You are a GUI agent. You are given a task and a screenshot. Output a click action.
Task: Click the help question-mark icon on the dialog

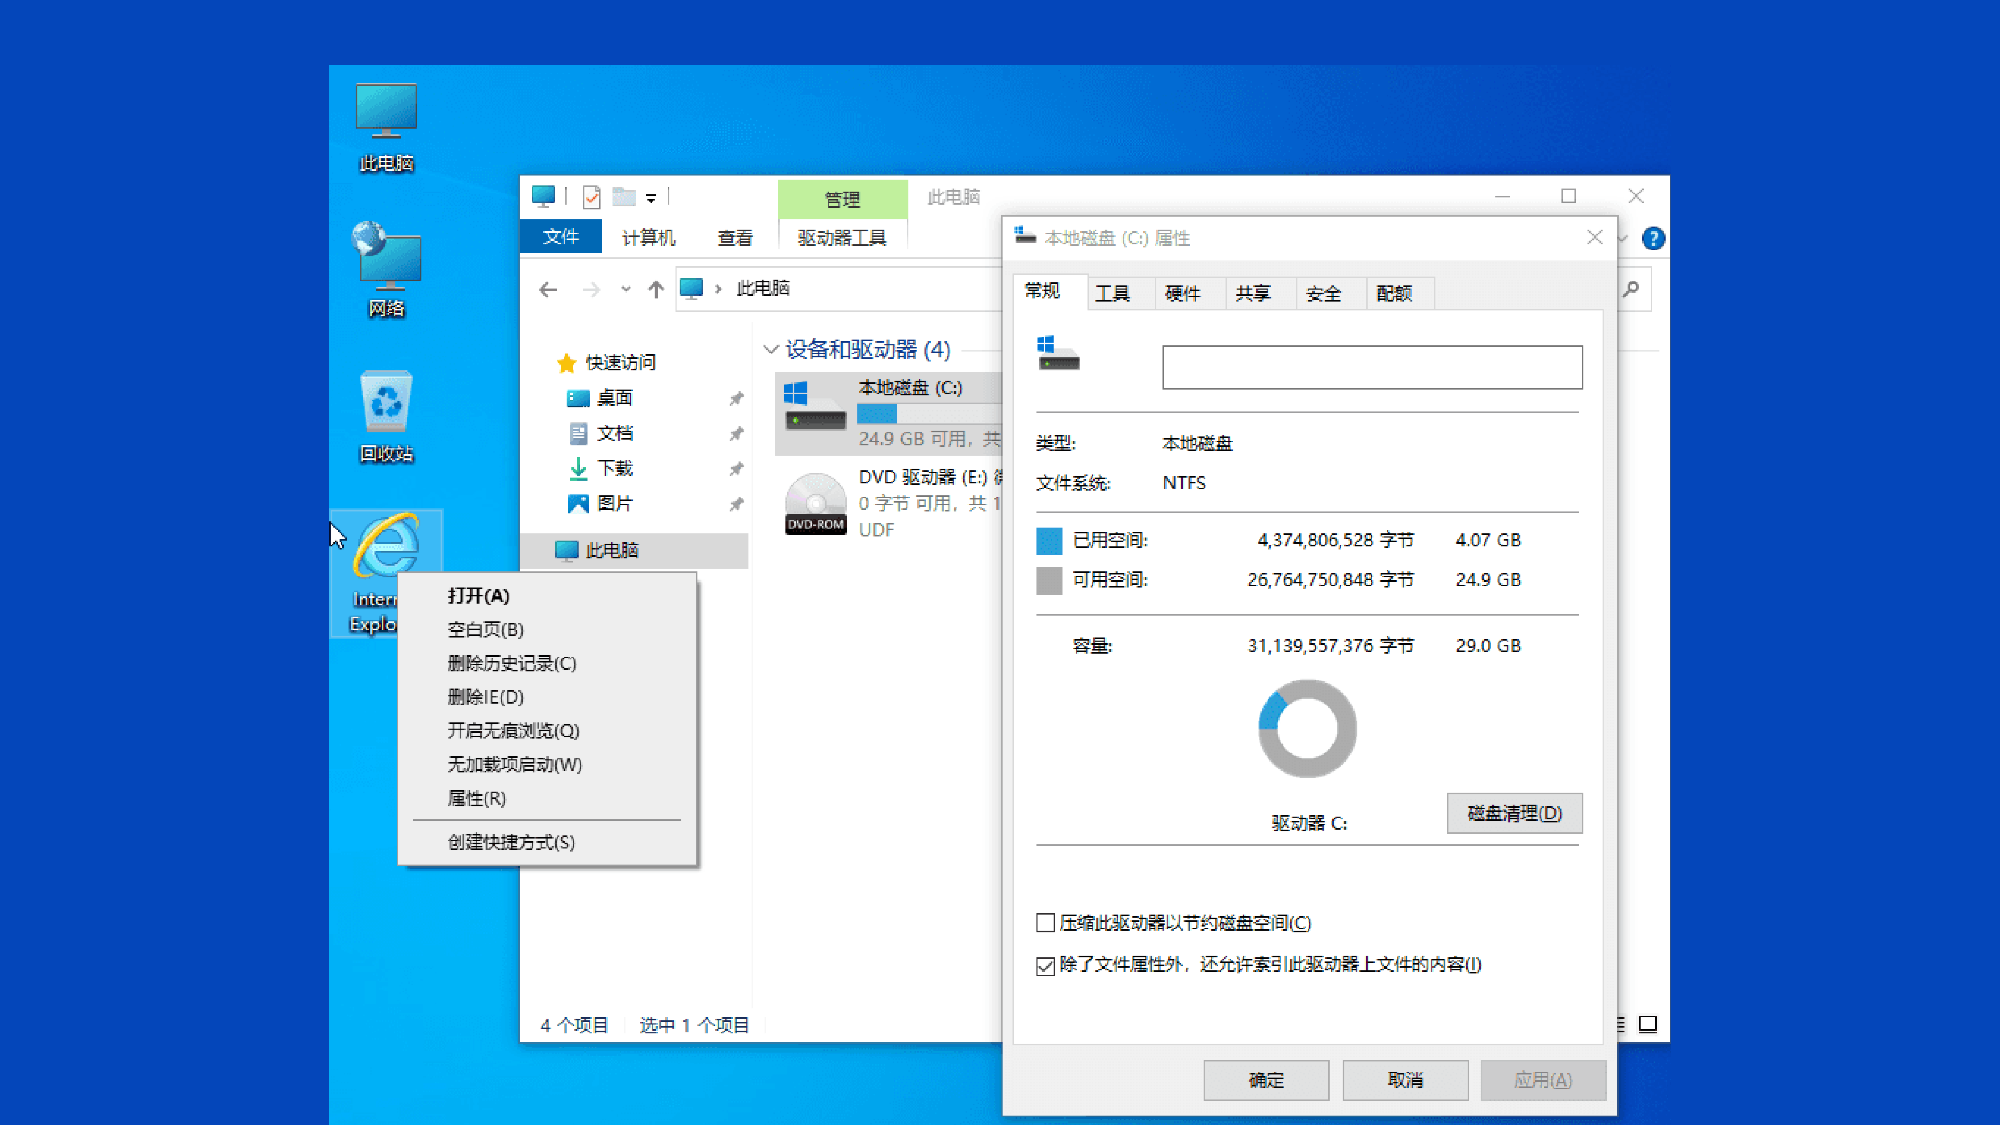point(1653,238)
